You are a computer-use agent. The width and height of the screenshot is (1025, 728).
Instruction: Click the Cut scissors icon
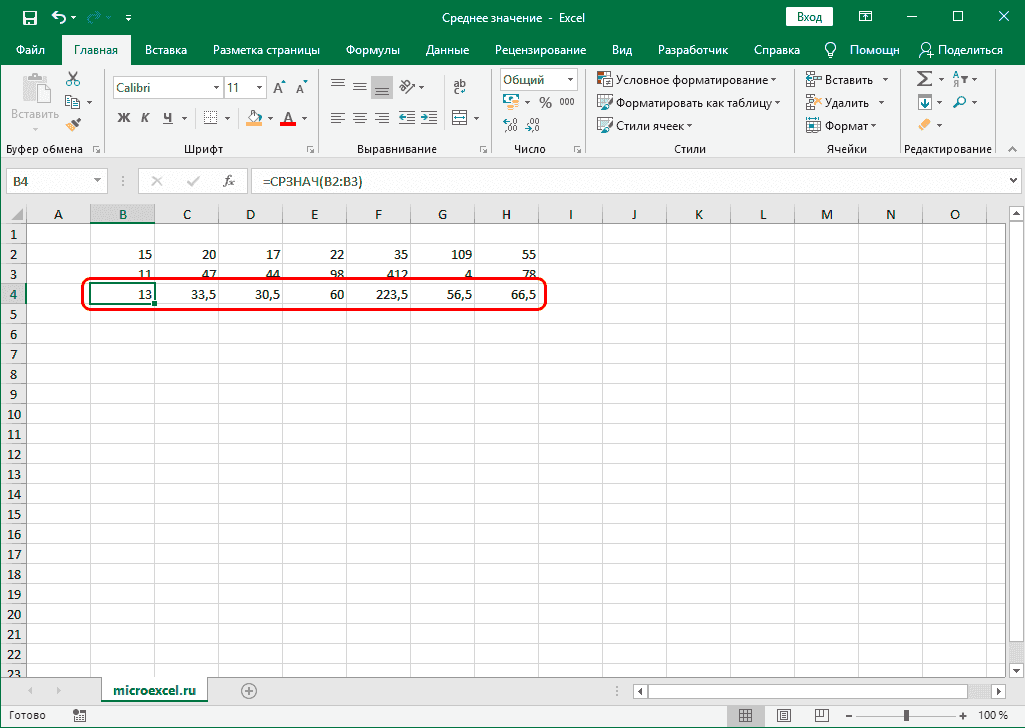73,79
